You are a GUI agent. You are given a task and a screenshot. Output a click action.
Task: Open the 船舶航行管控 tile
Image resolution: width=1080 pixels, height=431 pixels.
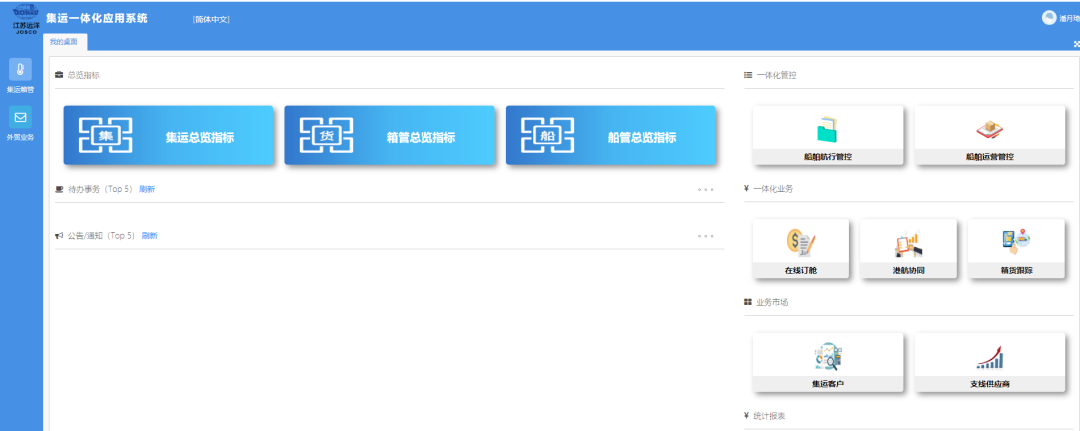click(827, 136)
